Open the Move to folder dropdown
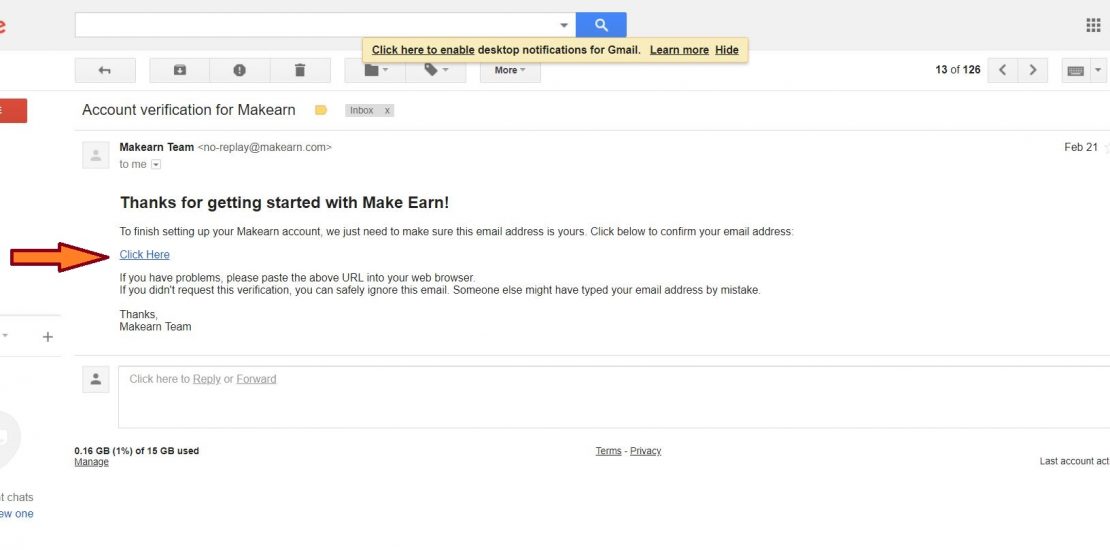This screenshot has height=550, width=1110. [376, 70]
